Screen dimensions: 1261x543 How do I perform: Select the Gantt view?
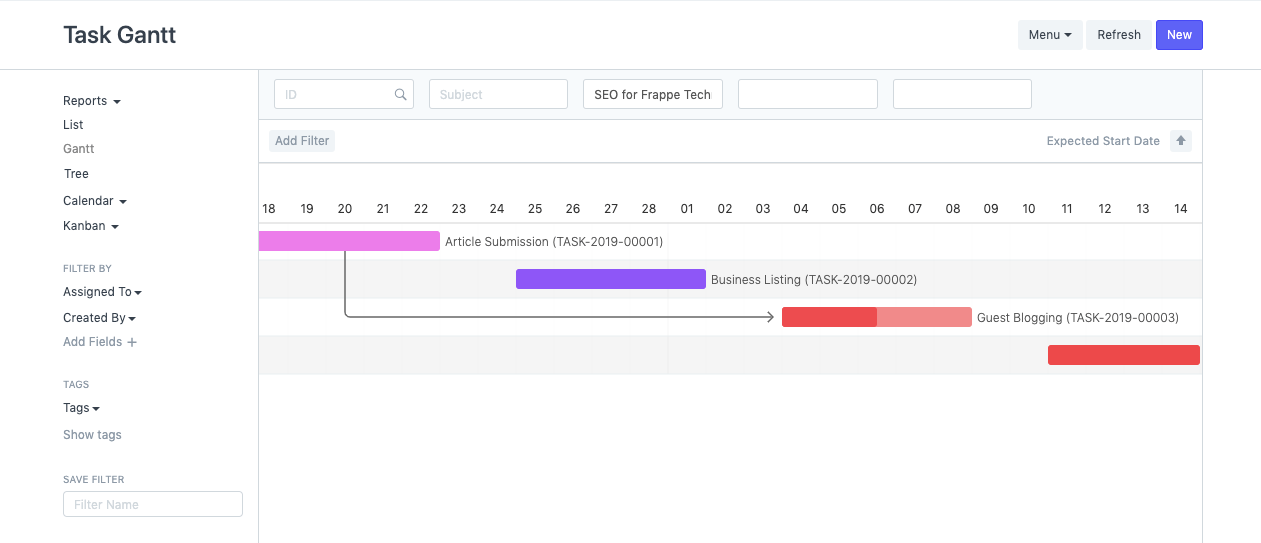coord(78,149)
